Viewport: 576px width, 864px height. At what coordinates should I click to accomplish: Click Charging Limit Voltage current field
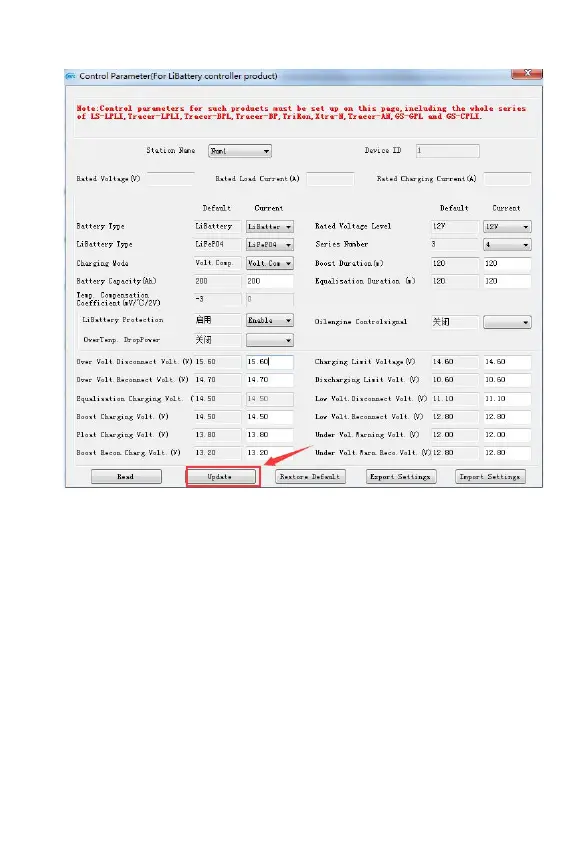507,362
